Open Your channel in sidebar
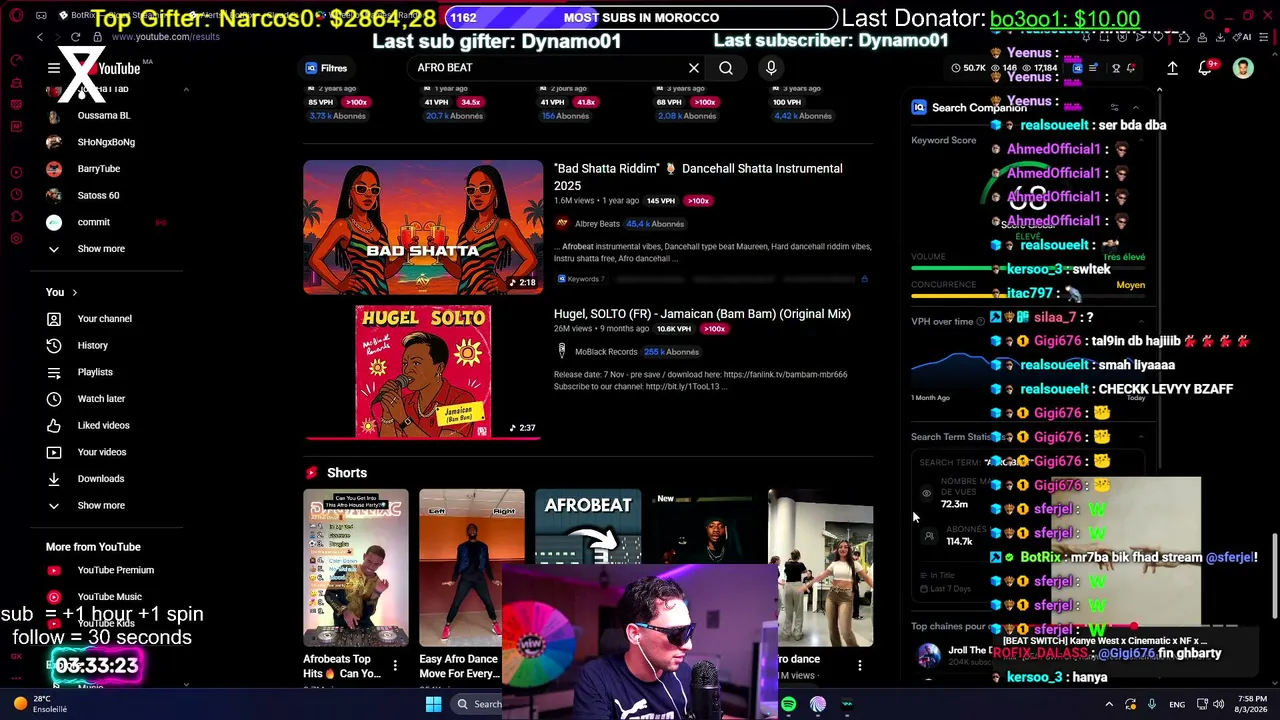 (105, 319)
